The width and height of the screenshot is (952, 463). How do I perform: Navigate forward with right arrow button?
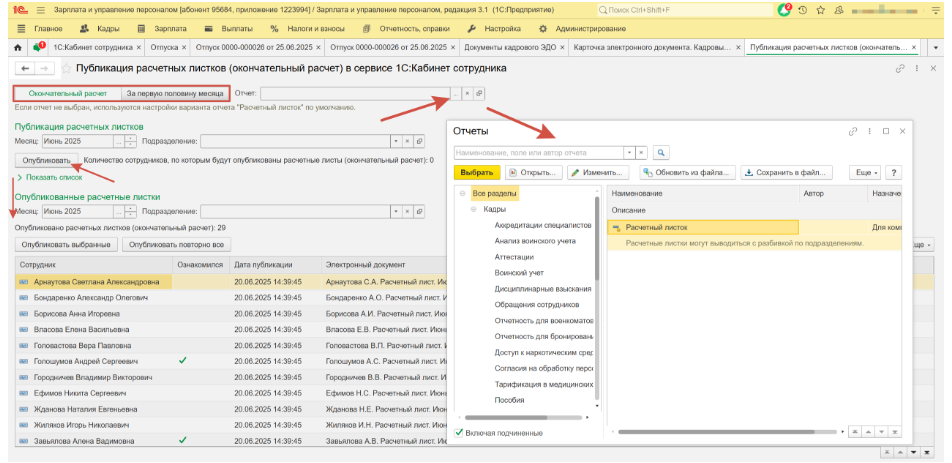pyautogui.click(x=43, y=69)
